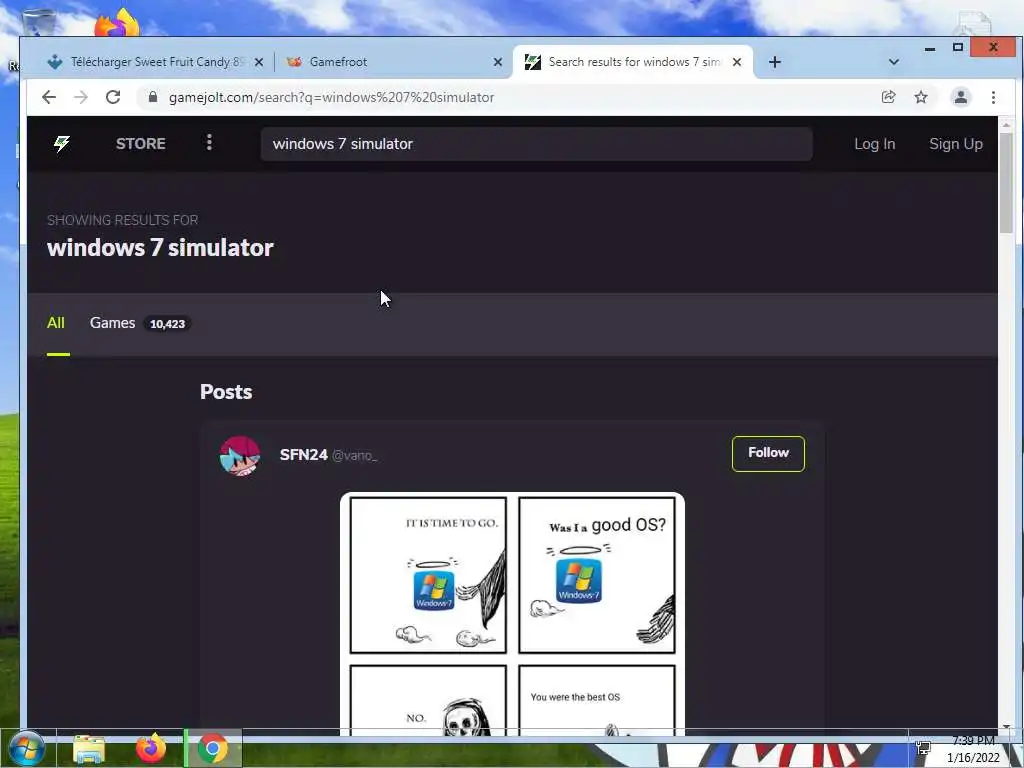
Task: Click the windows 7 simulator search field
Action: click(x=536, y=144)
